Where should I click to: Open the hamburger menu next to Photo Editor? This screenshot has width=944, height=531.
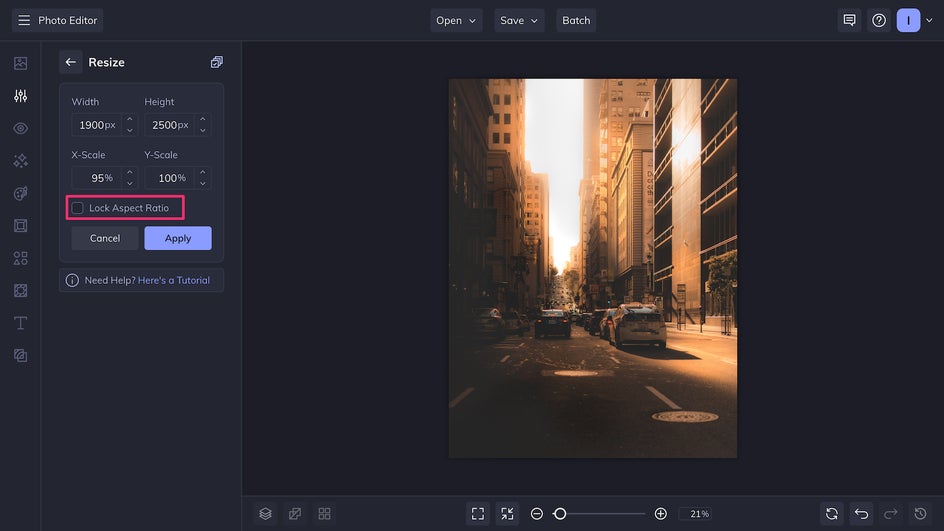pyautogui.click(x=24, y=20)
